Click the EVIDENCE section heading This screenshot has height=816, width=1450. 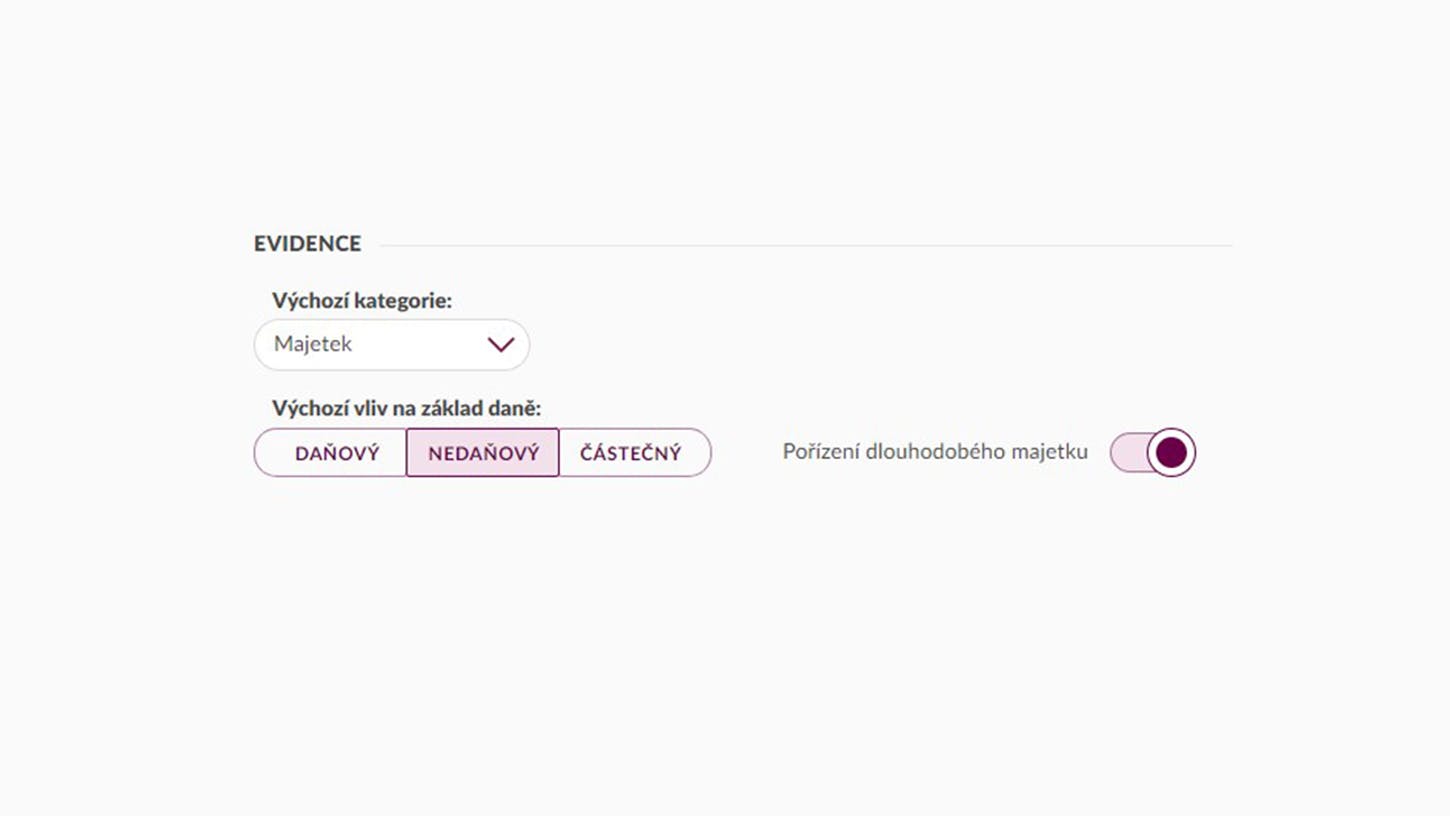click(307, 244)
